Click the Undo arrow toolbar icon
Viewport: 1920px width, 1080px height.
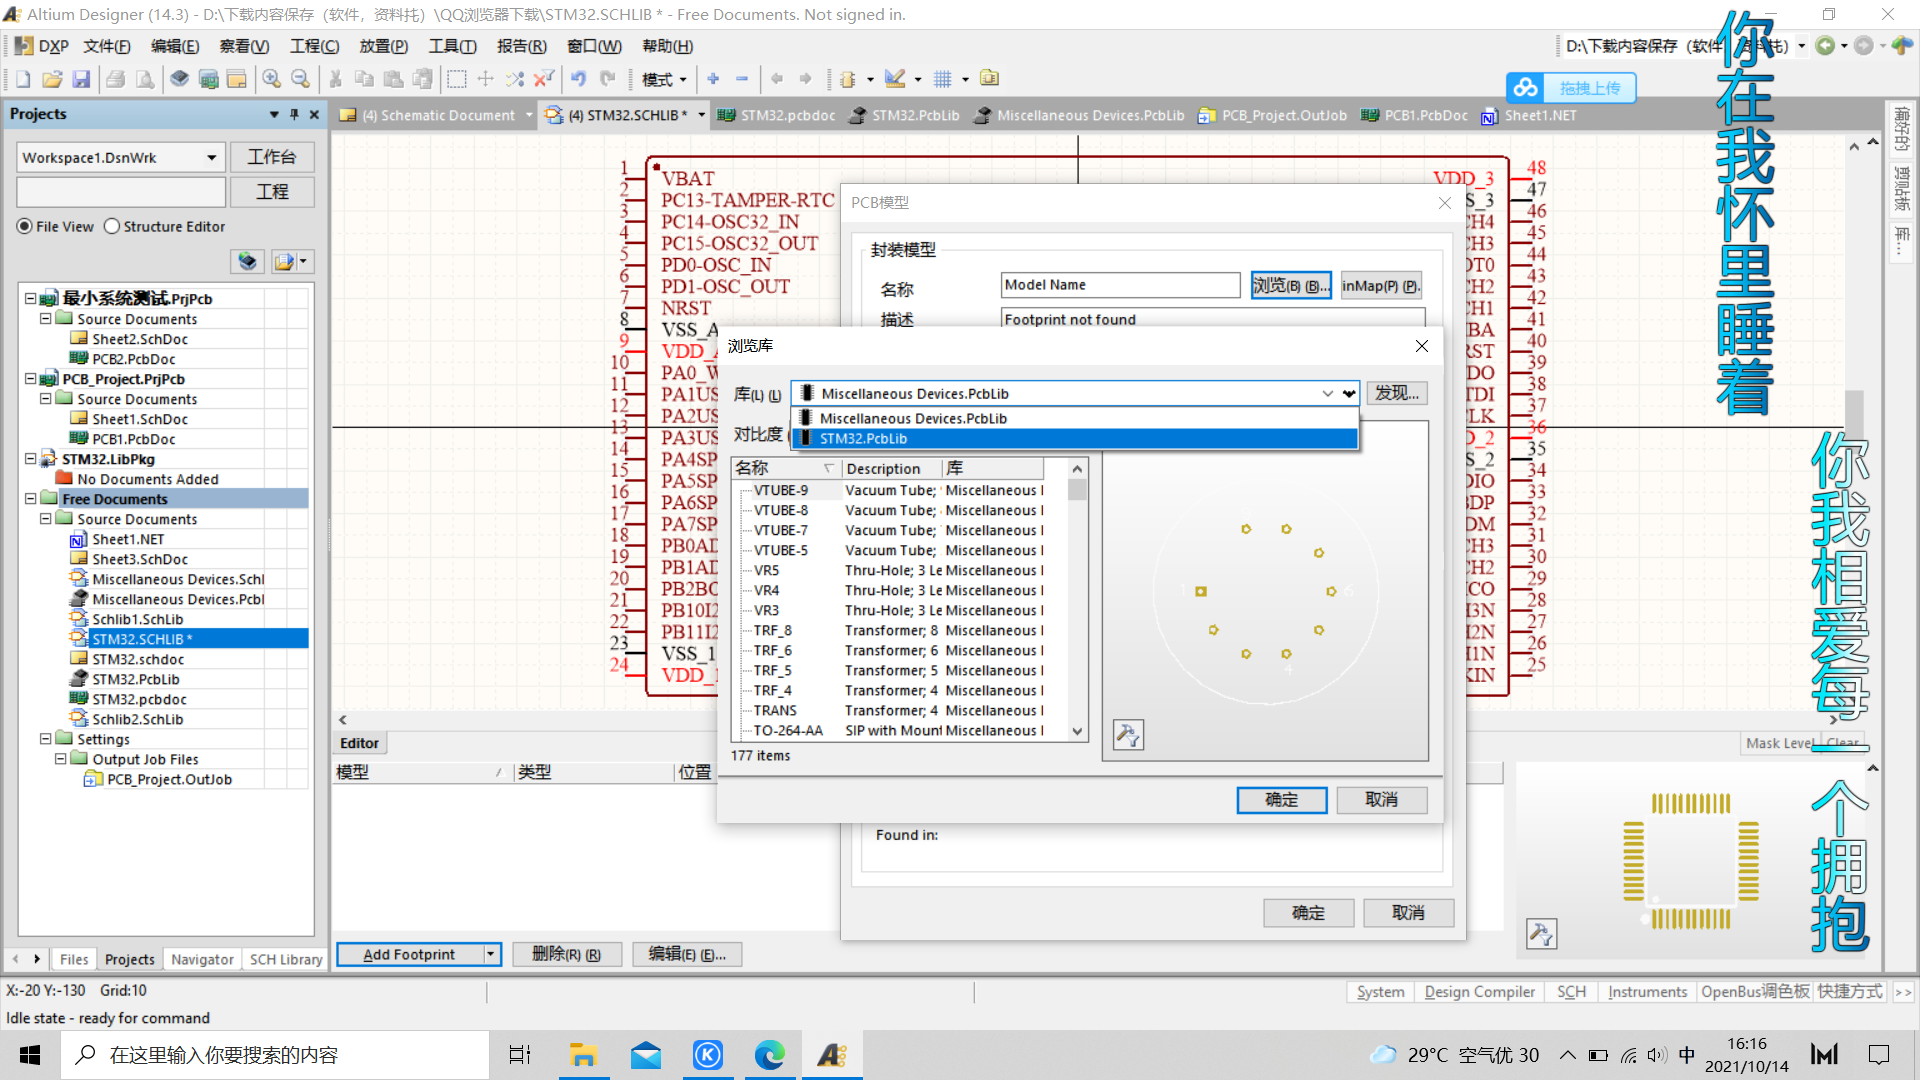(x=578, y=79)
